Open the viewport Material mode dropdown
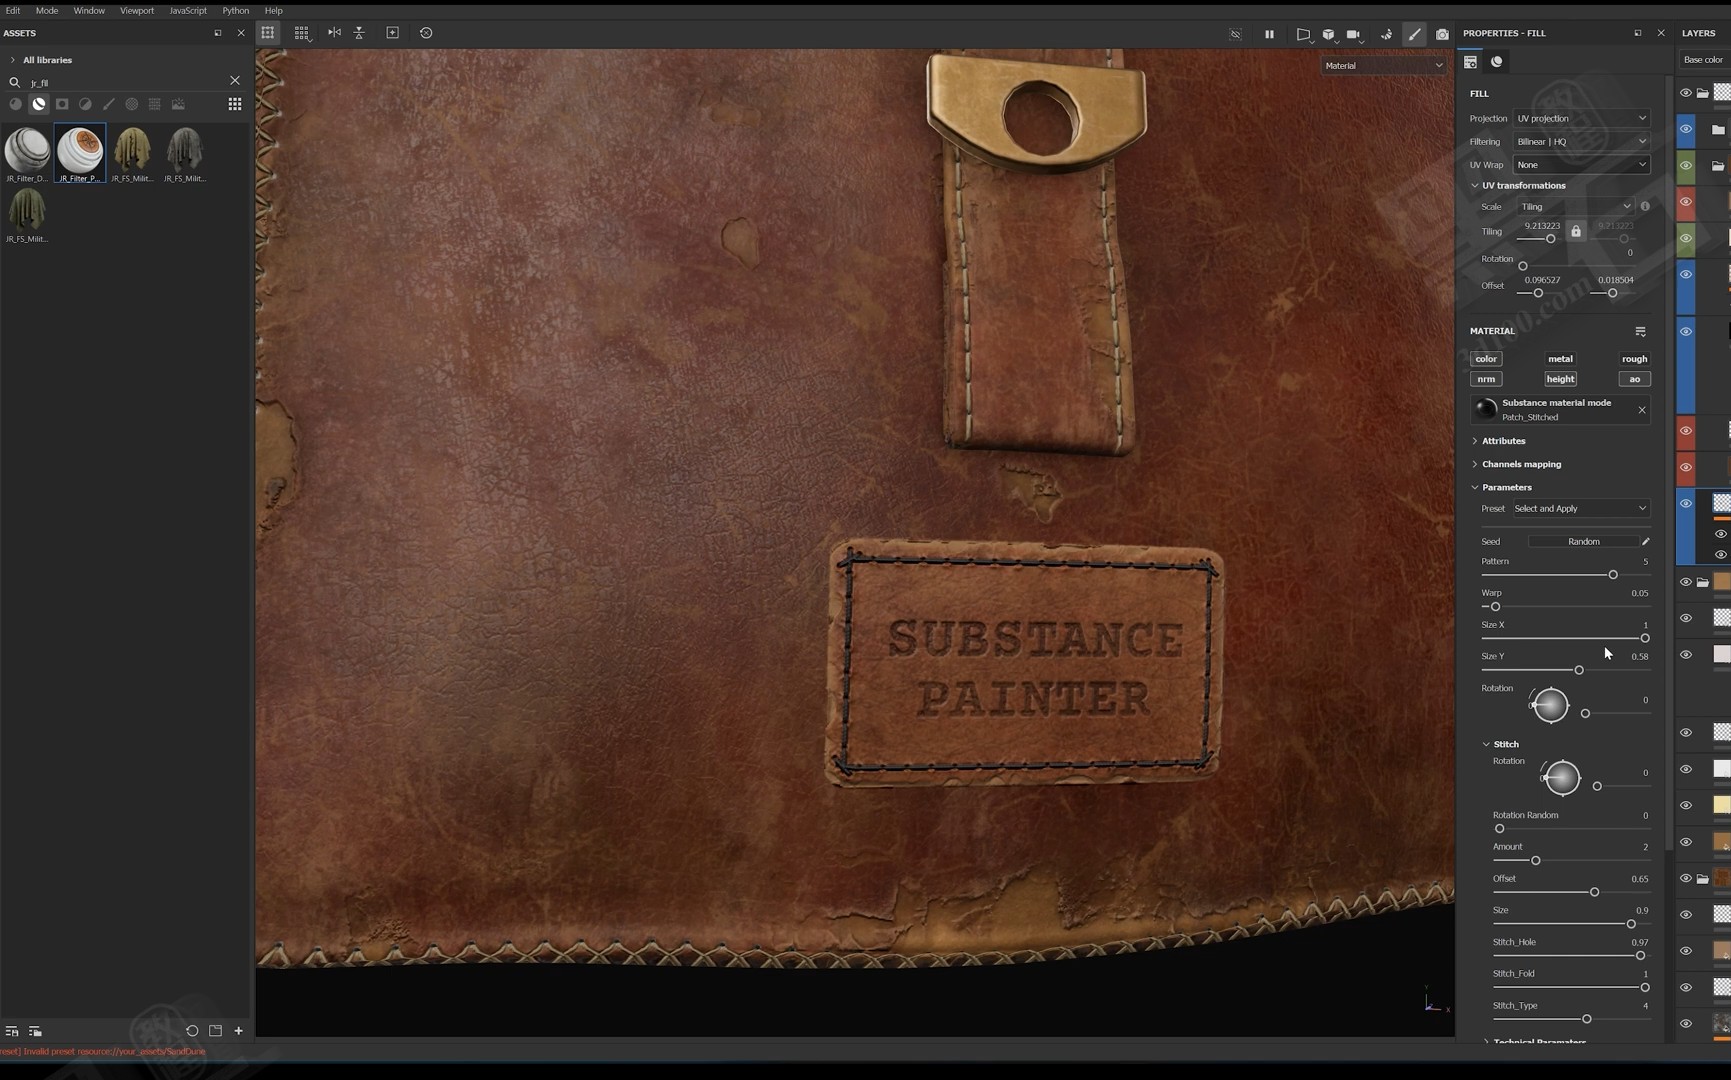 (1383, 66)
